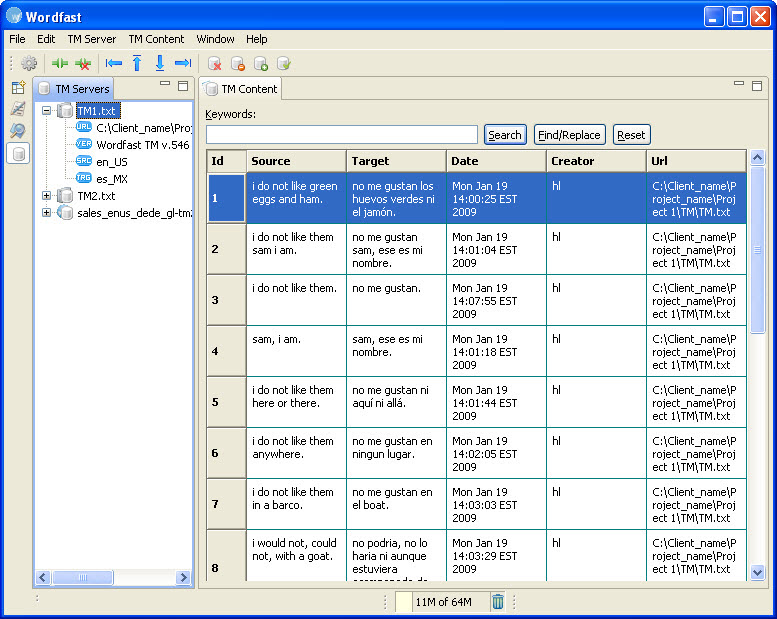Click the Source column header
The image size is (777, 619).
tap(296, 161)
